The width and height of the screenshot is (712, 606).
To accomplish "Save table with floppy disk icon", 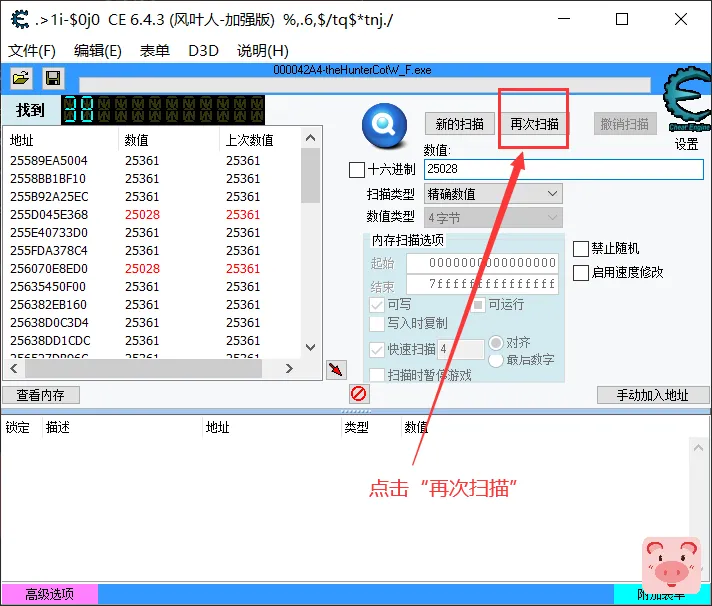I will pos(53,78).
